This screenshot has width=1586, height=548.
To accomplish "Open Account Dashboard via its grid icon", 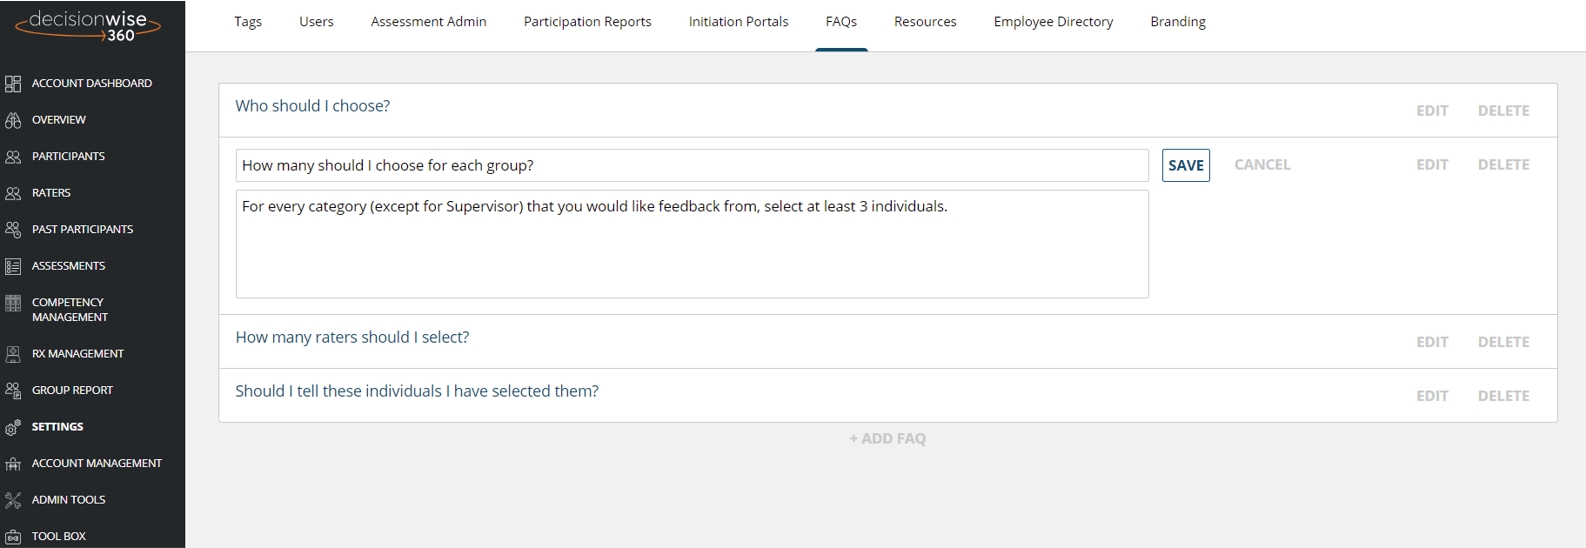I will [13, 84].
